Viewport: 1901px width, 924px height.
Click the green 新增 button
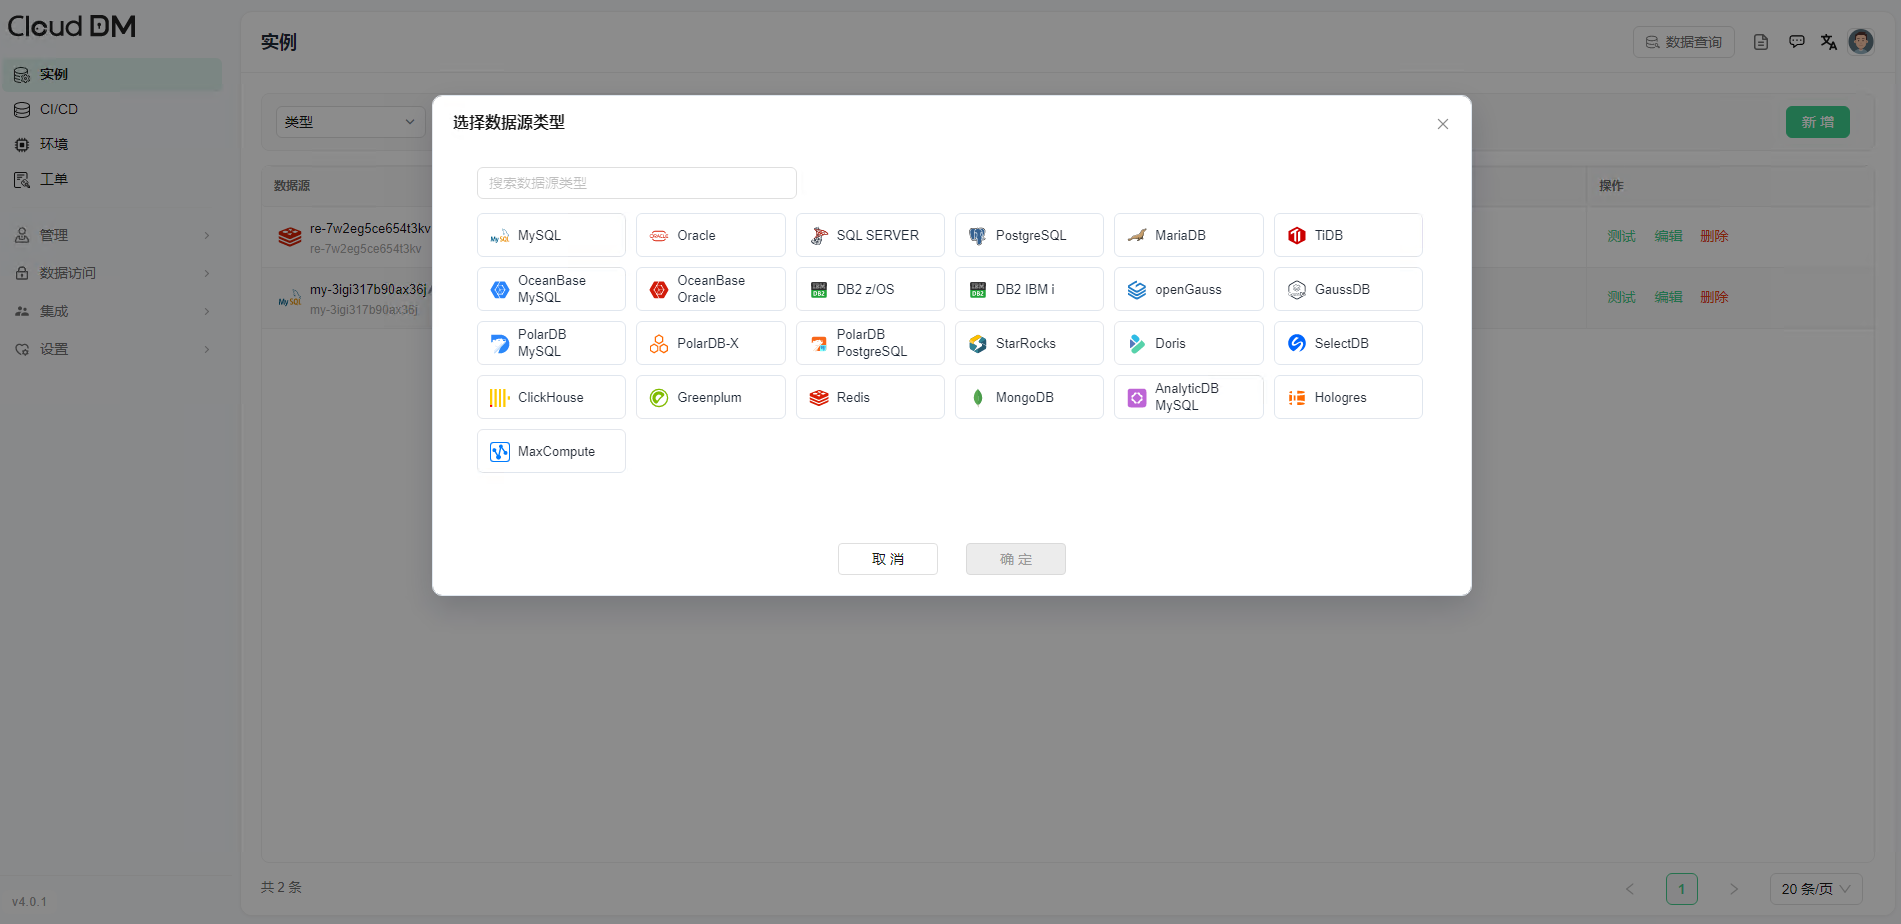1818,122
